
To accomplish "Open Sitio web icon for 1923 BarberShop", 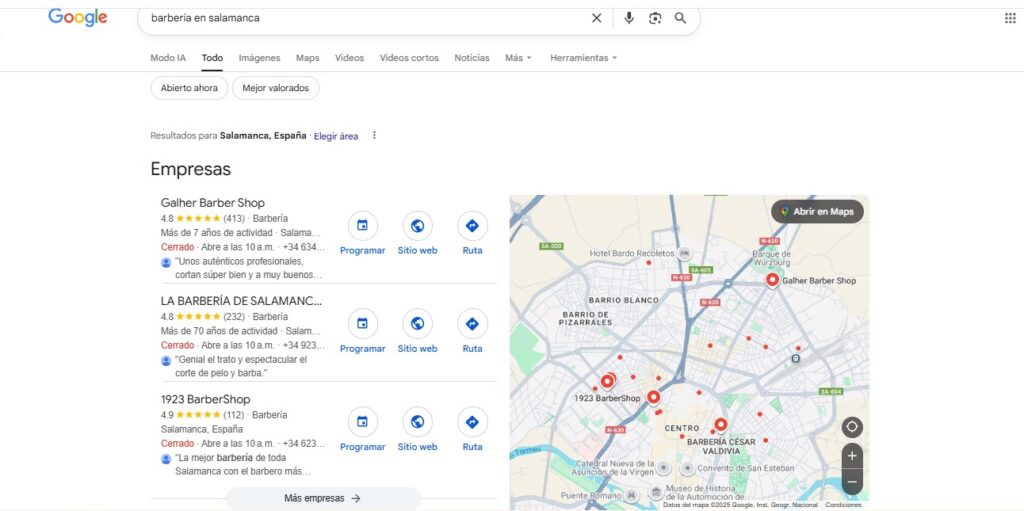I will [x=417, y=422].
